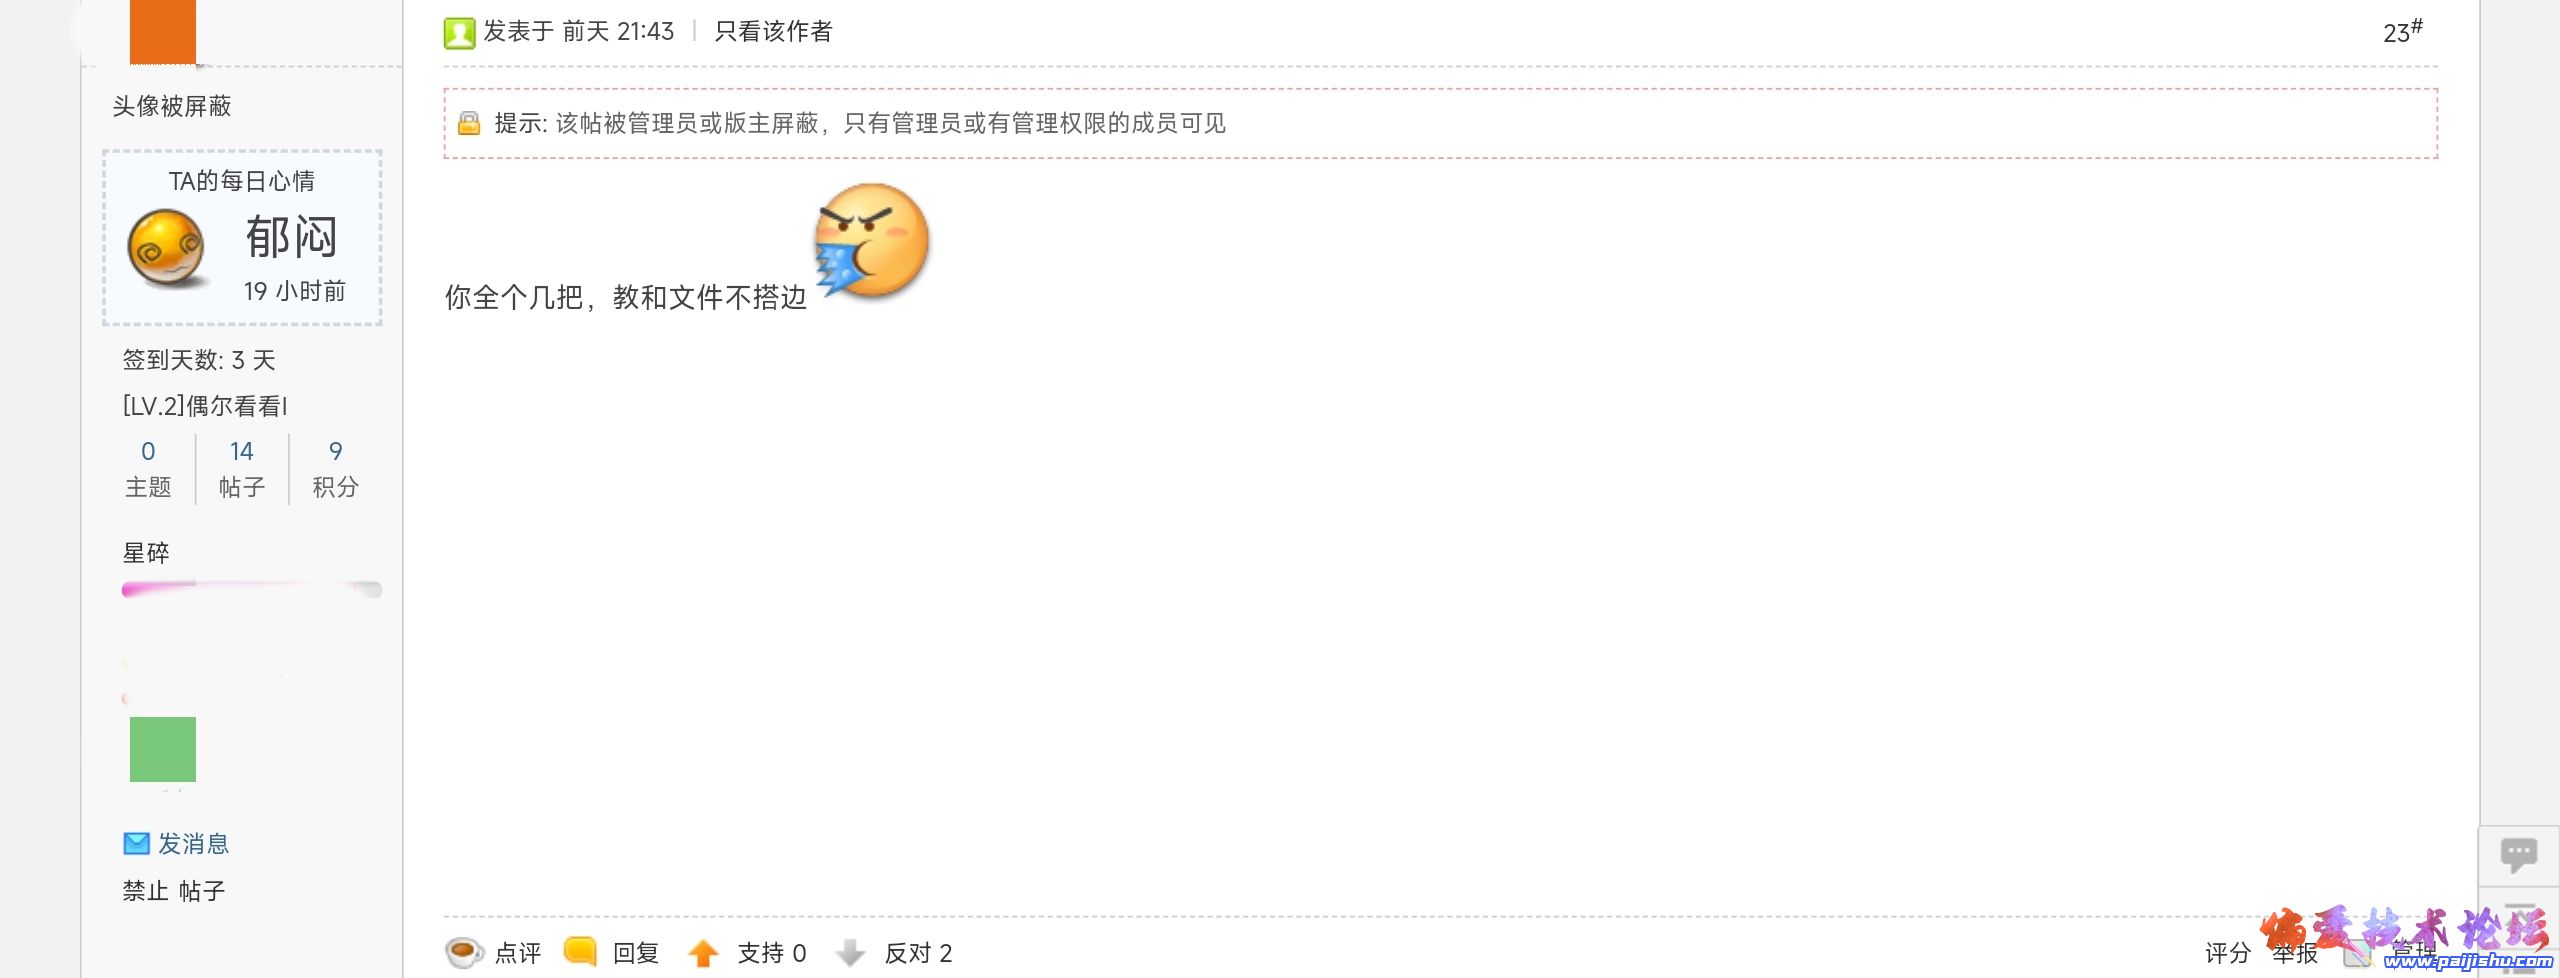Click the yellow speech bubble reply icon
Image resolution: width=2560 pixels, height=978 pixels.
click(580, 951)
